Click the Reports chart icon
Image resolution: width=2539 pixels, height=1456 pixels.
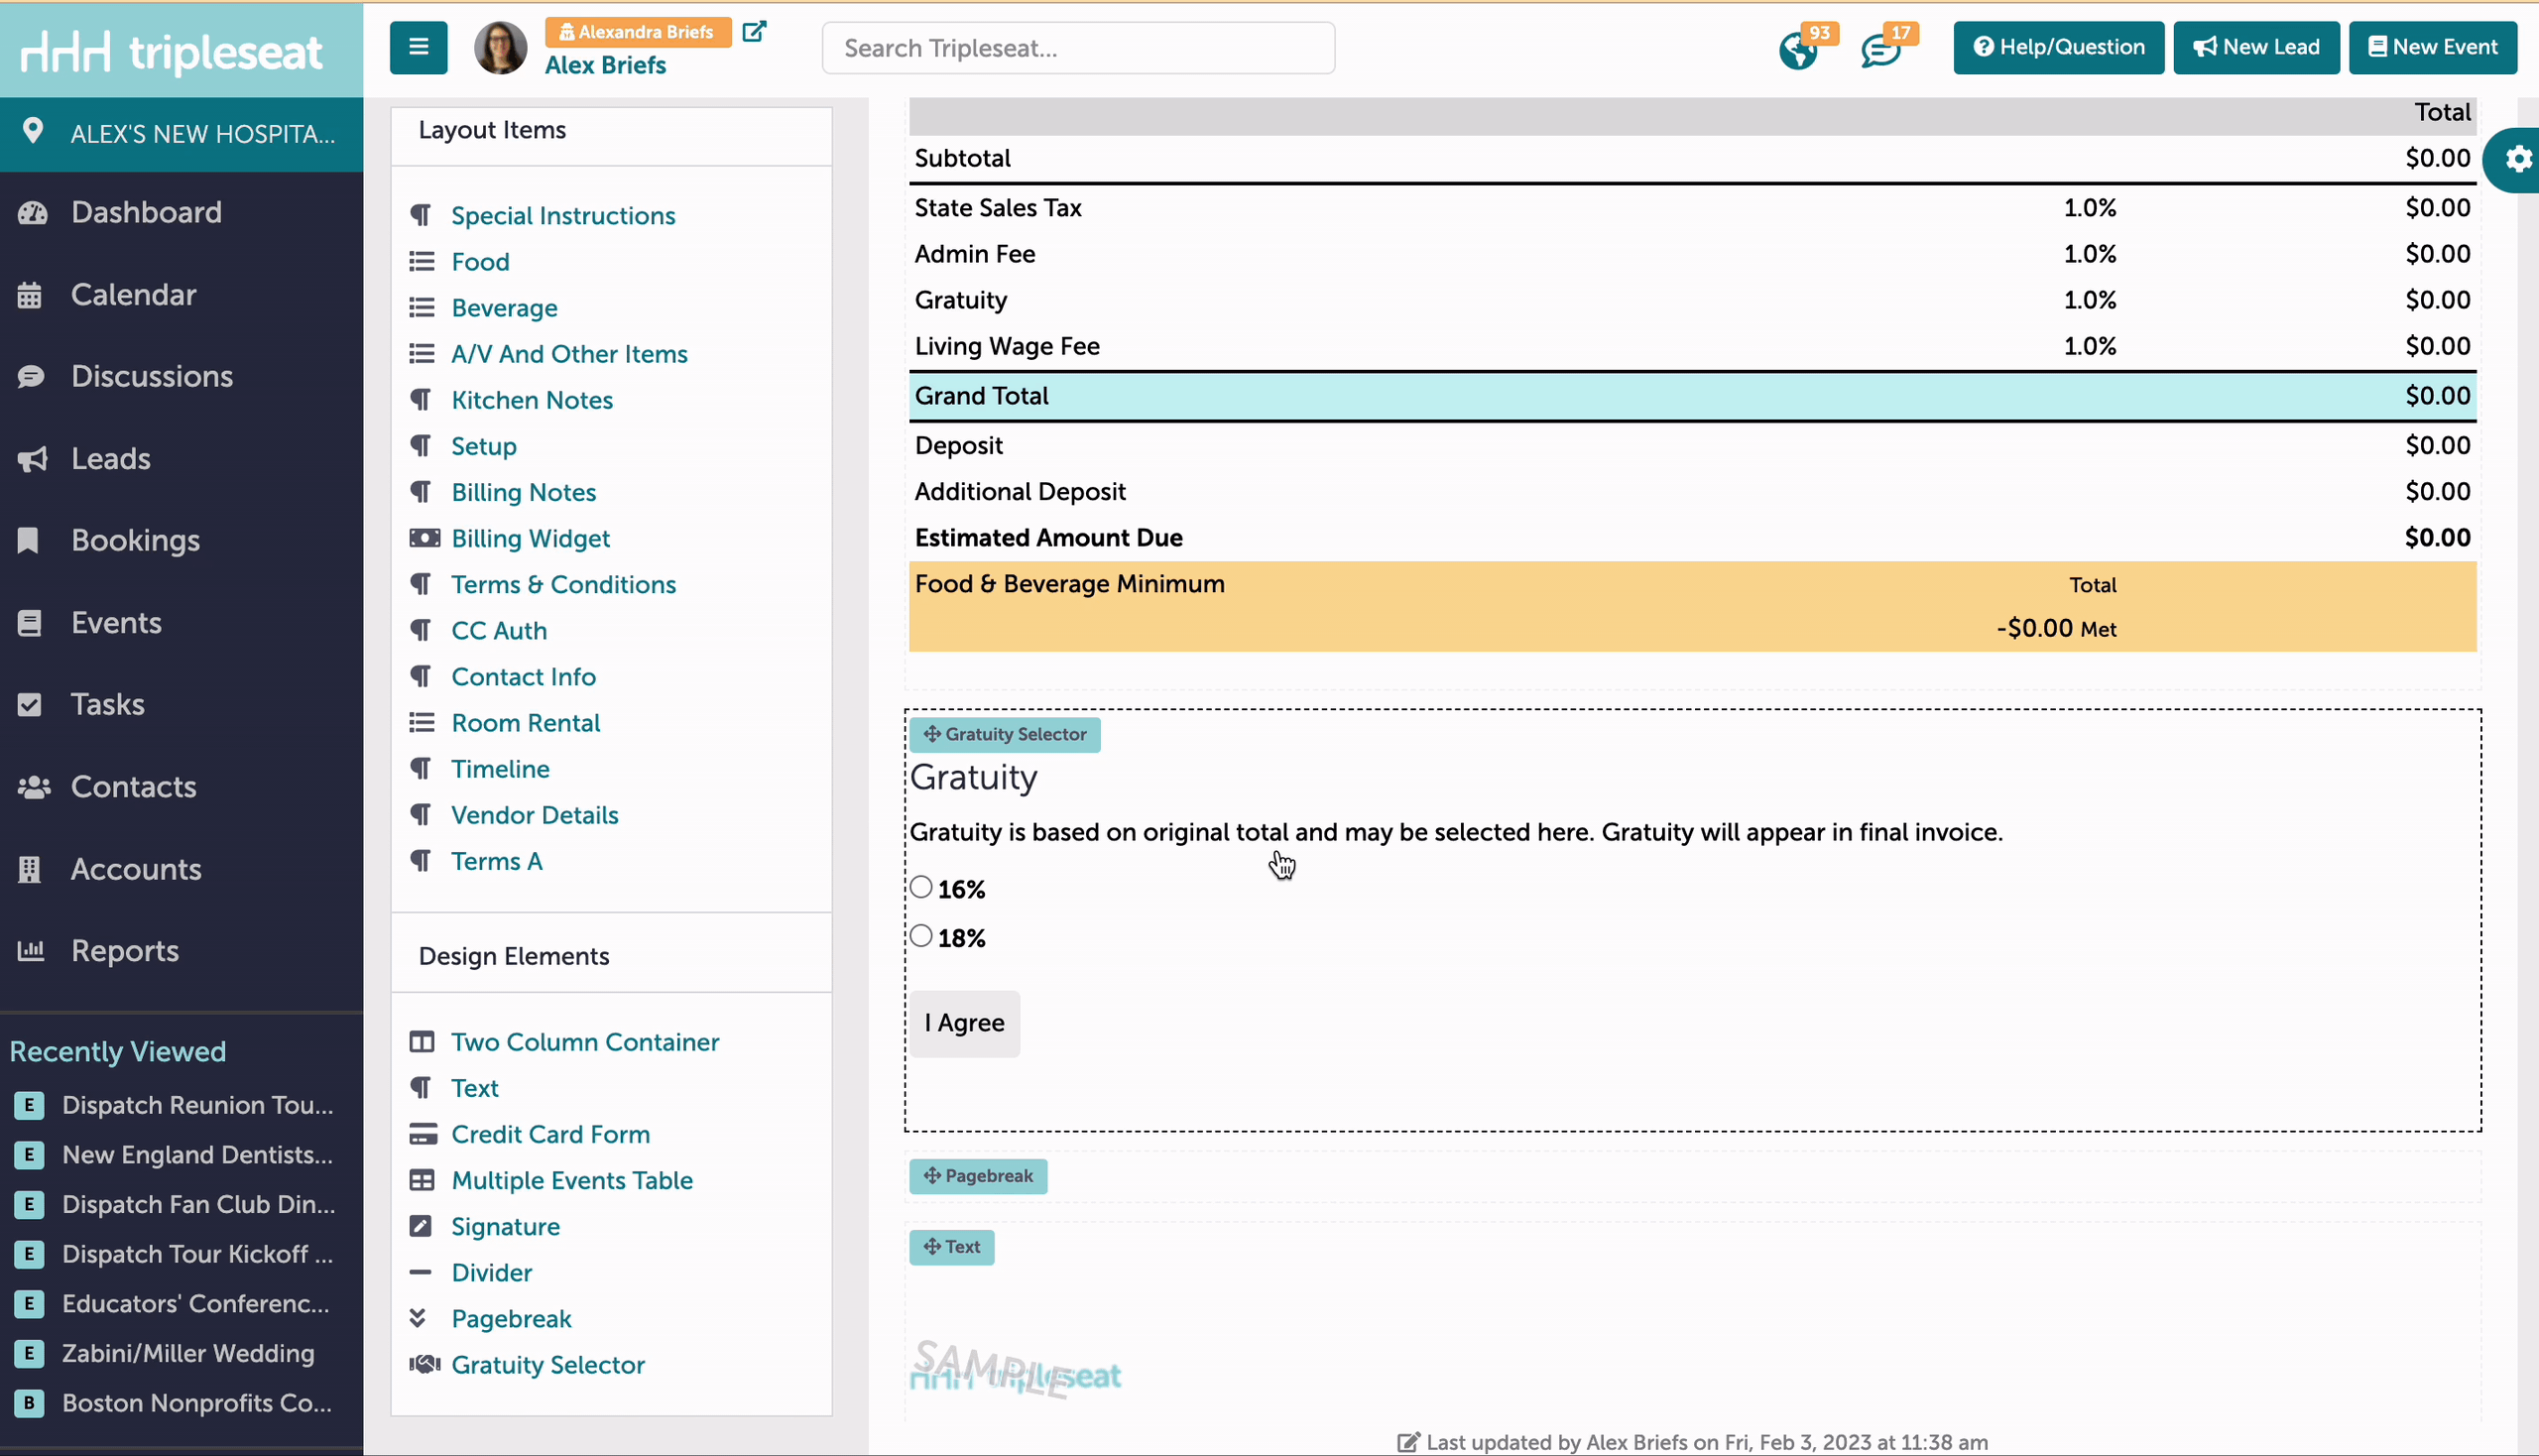pyautogui.click(x=31, y=950)
